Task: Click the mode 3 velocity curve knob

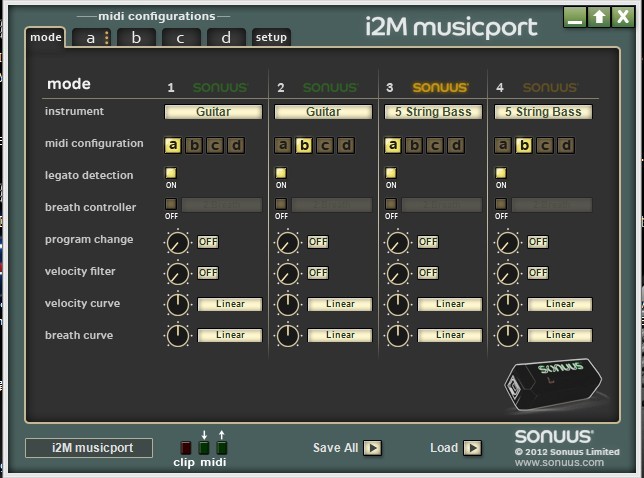Action: point(398,305)
